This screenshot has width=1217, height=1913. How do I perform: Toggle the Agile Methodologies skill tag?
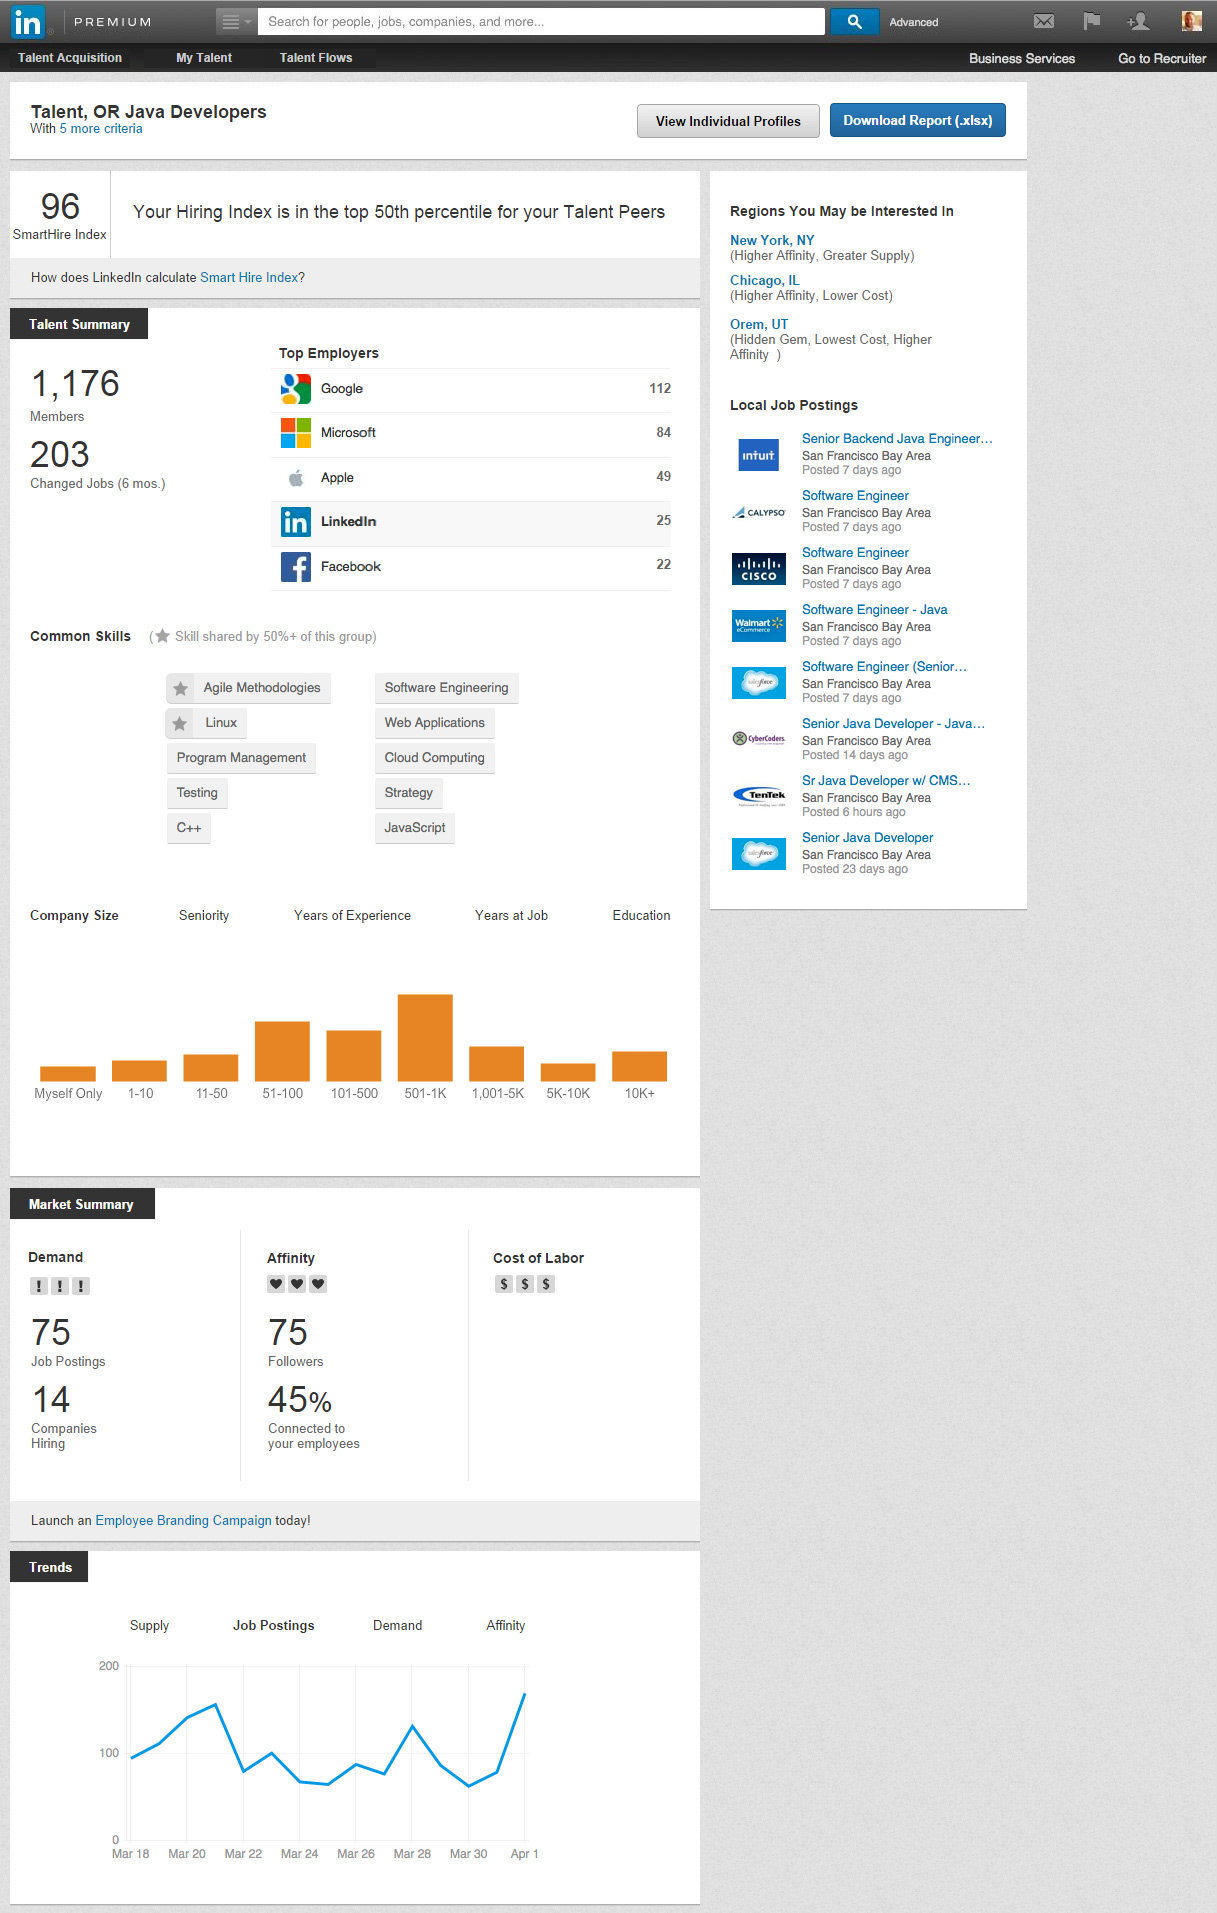[x=249, y=688]
